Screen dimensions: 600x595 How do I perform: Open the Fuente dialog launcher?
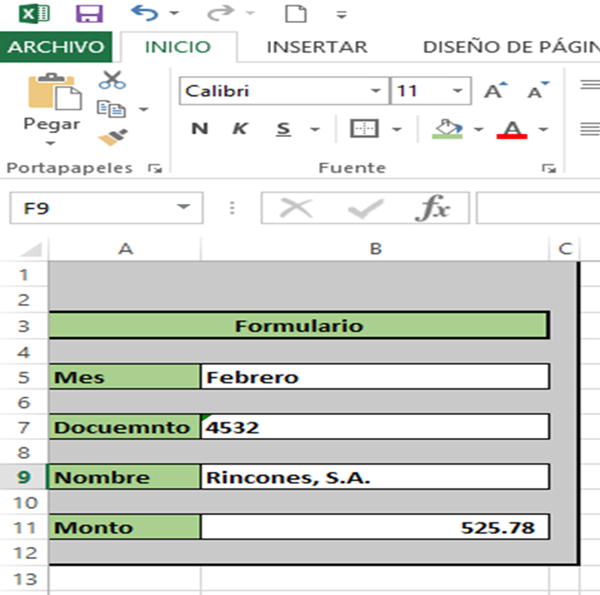[548, 169]
